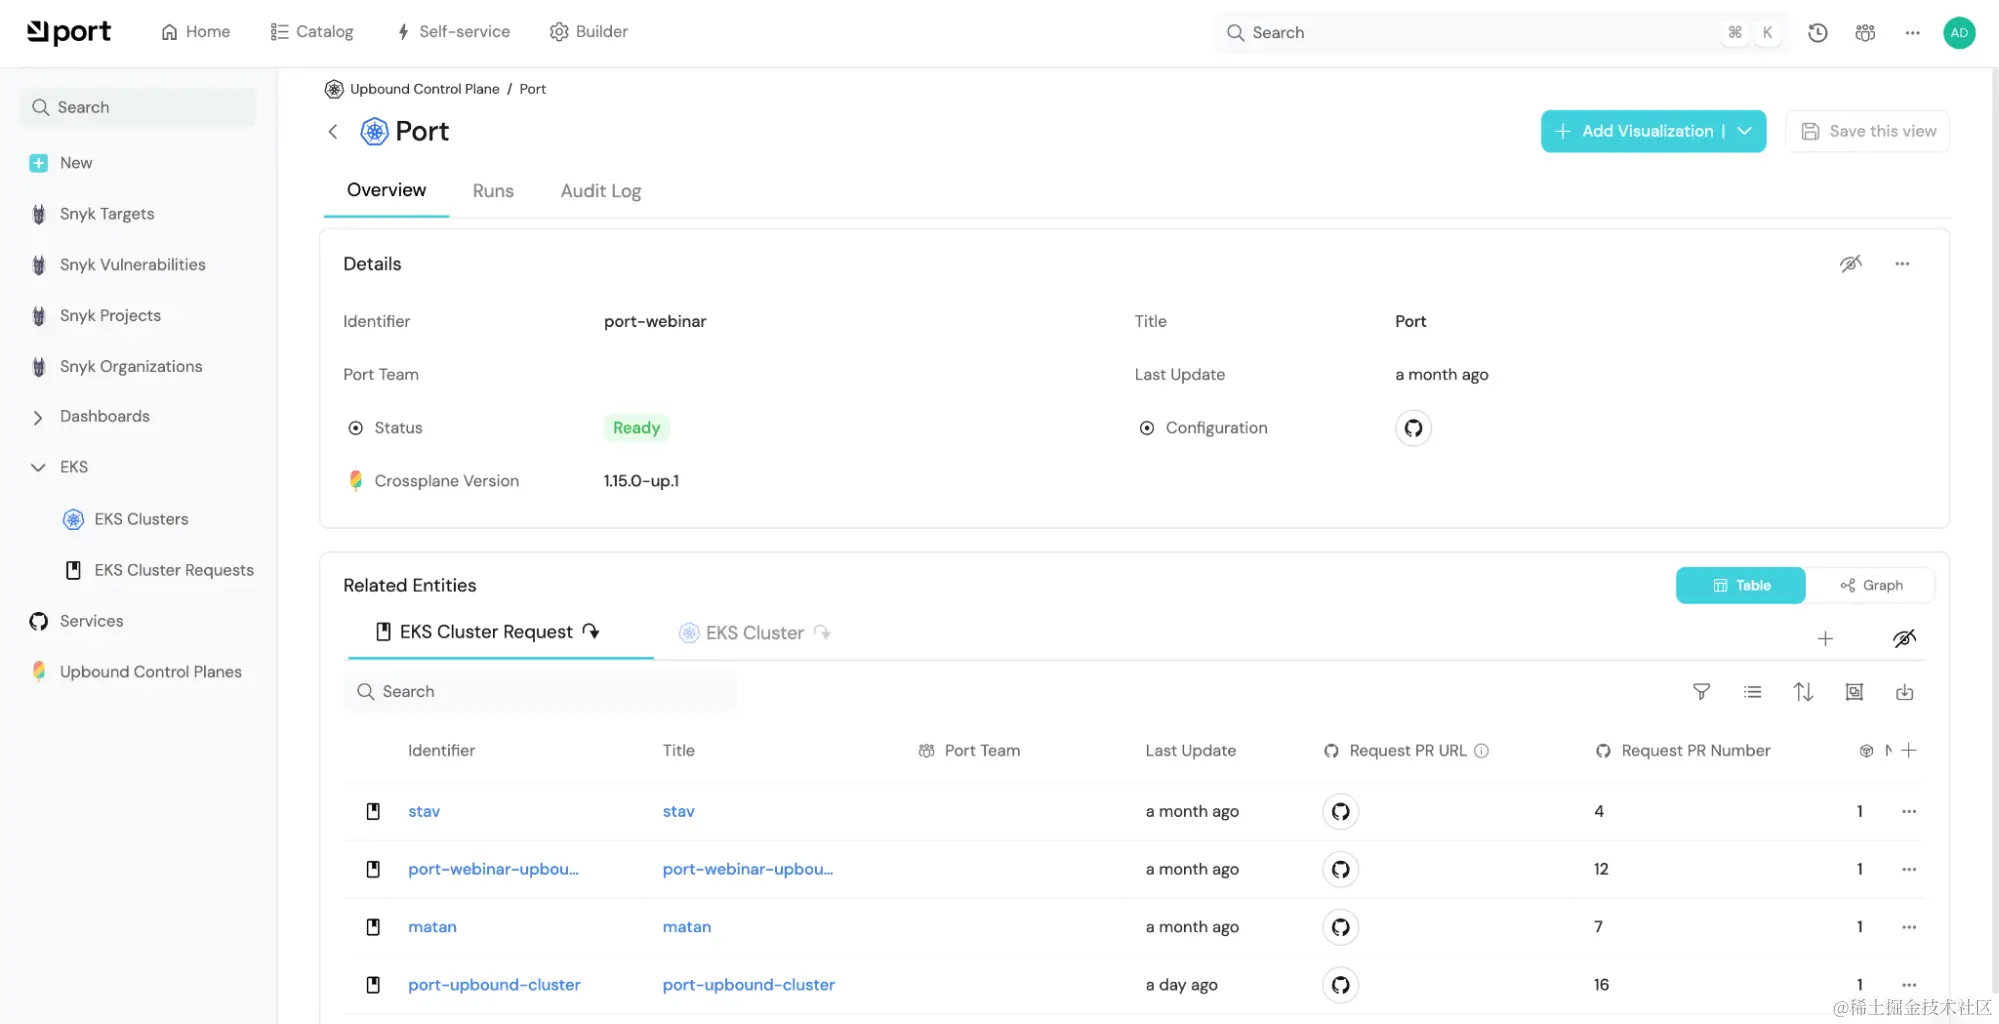Click Request PR URL info icon
Viewport: 1999px width, 1024px height.
pos(1482,750)
